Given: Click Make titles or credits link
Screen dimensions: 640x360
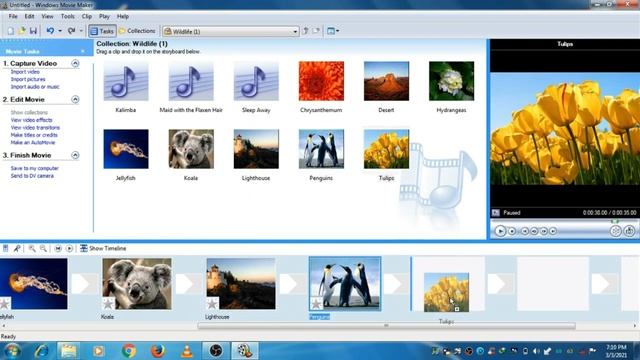Looking at the screenshot, I should pos(34,135).
